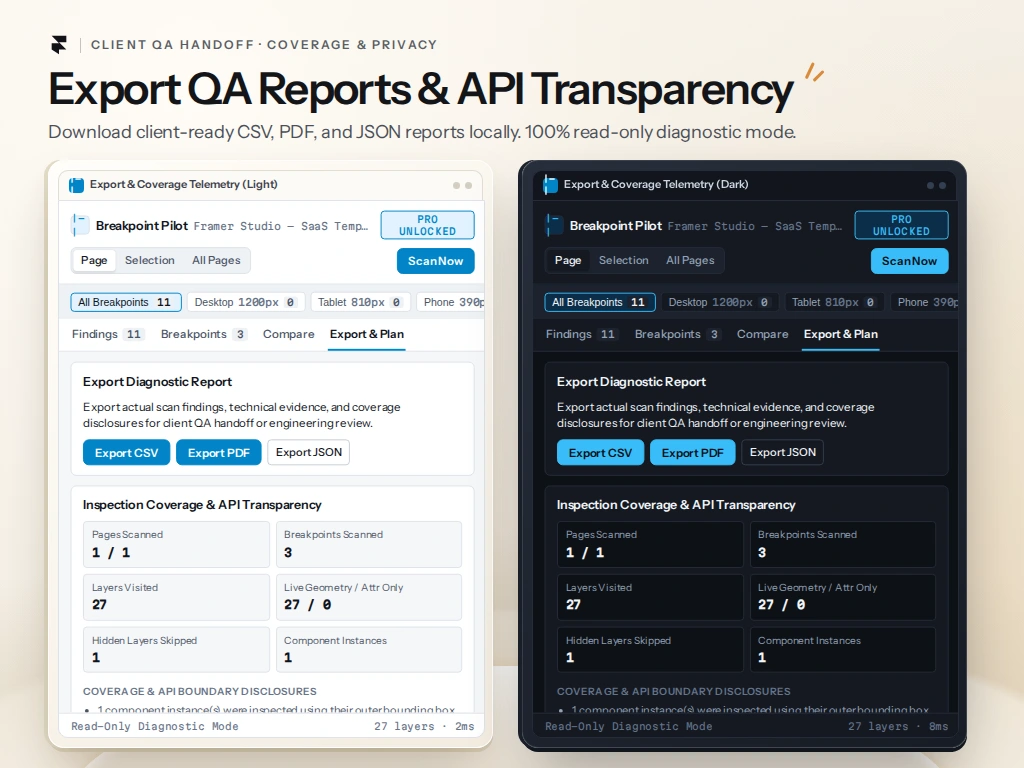Click Export CSV in the Dark panel
The image size is (1024, 768).
tap(600, 453)
